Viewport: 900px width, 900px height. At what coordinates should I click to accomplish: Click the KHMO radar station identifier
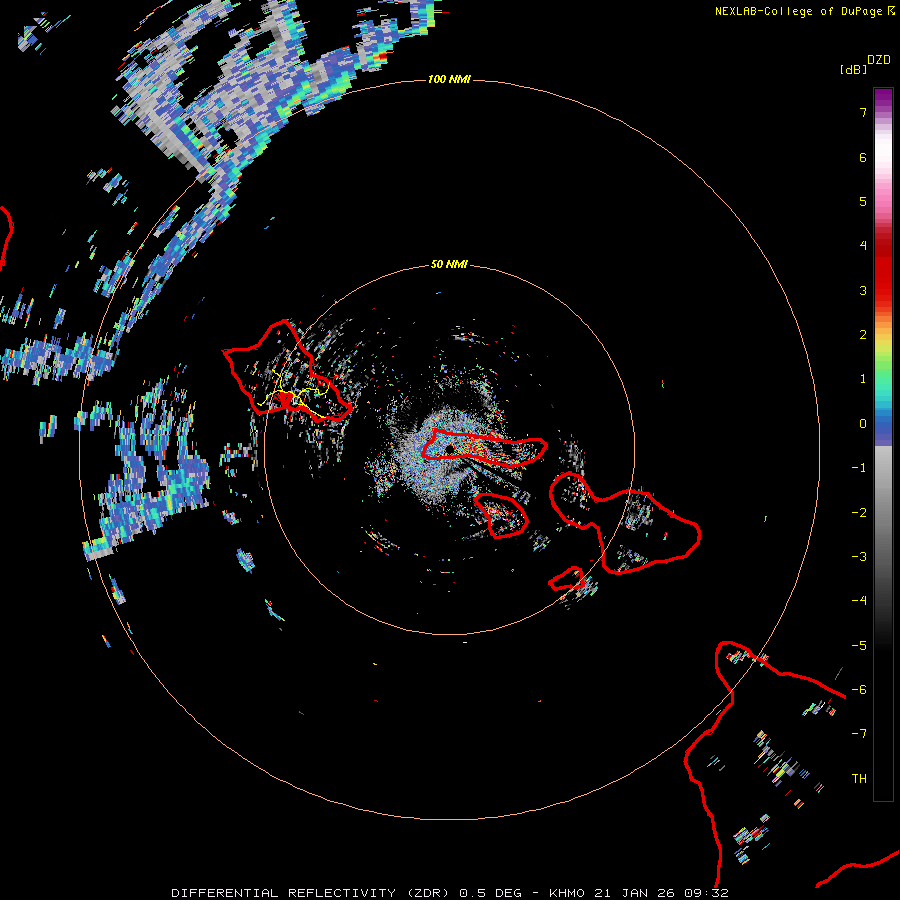[567, 893]
